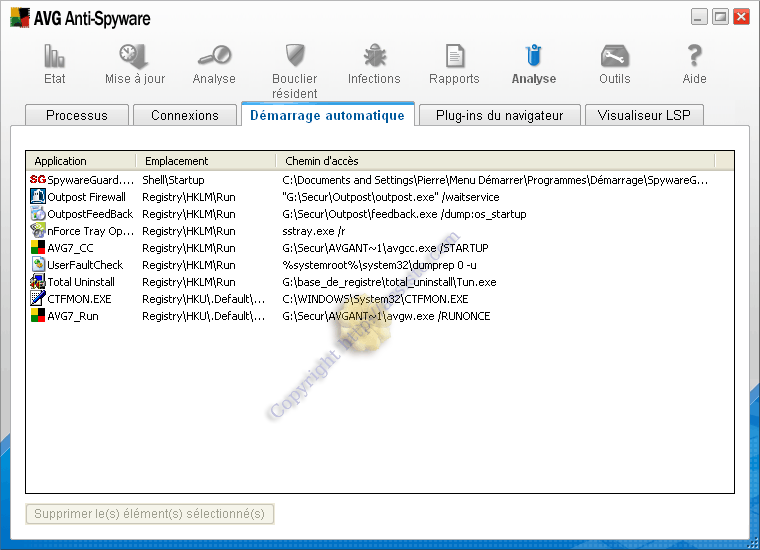Select the AVG7_CC entry name

click(x=70, y=248)
